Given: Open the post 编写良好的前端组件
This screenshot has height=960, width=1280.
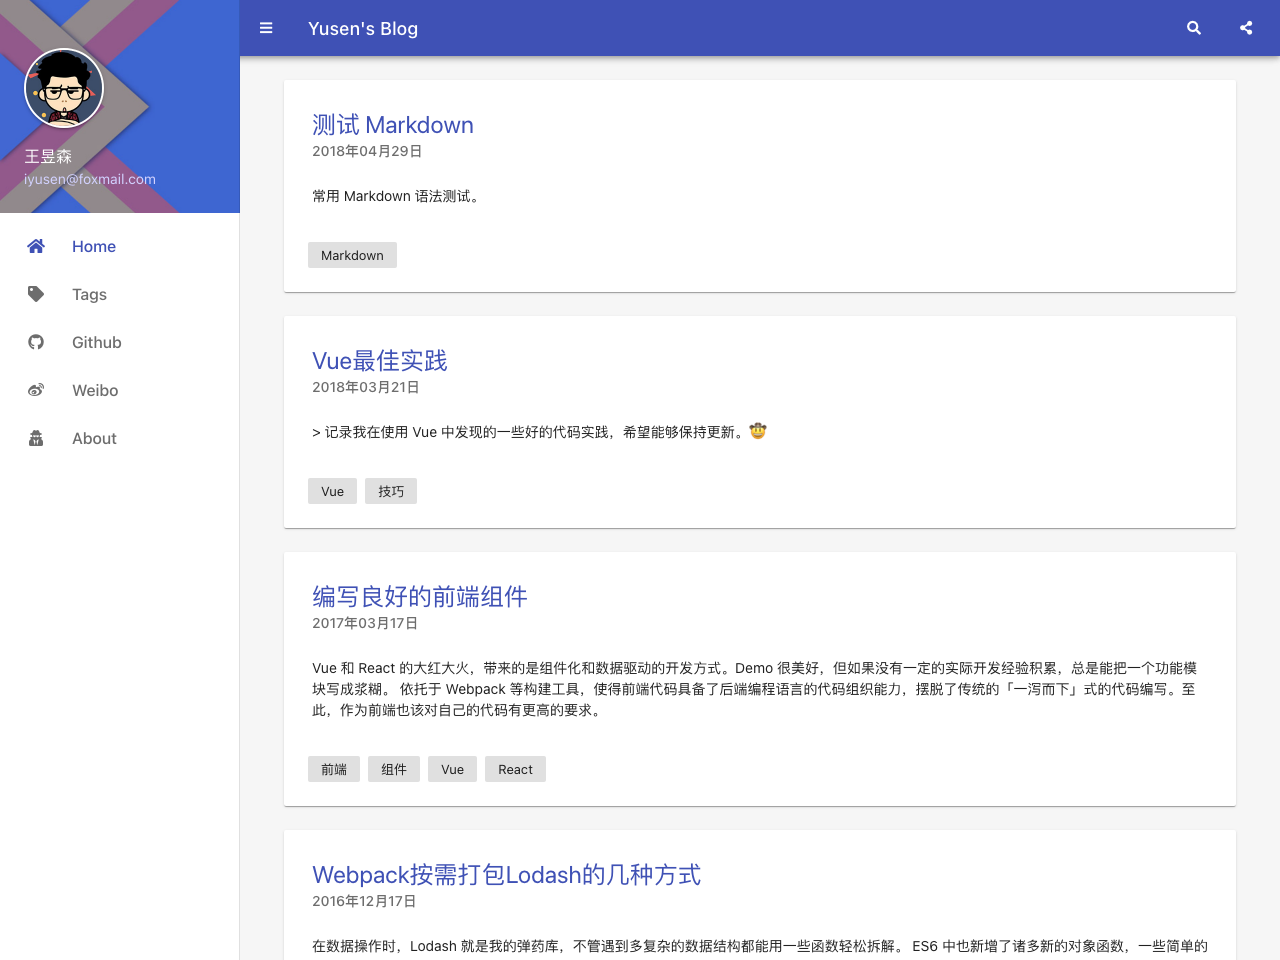Looking at the screenshot, I should click(x=419, y=596).
